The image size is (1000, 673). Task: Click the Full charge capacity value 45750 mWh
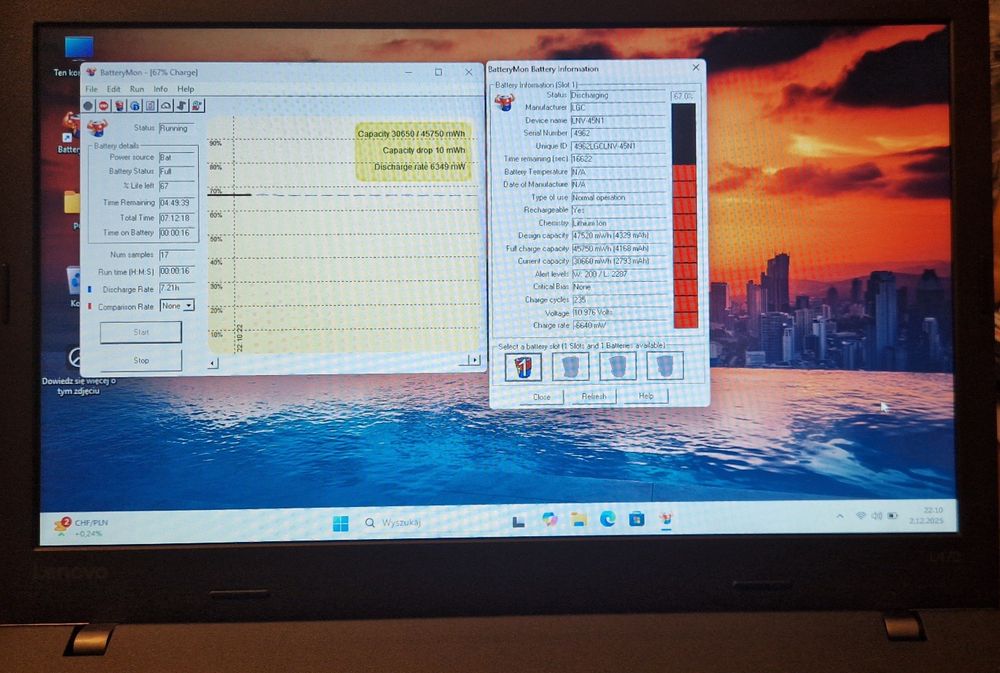[x=619, y=248]
